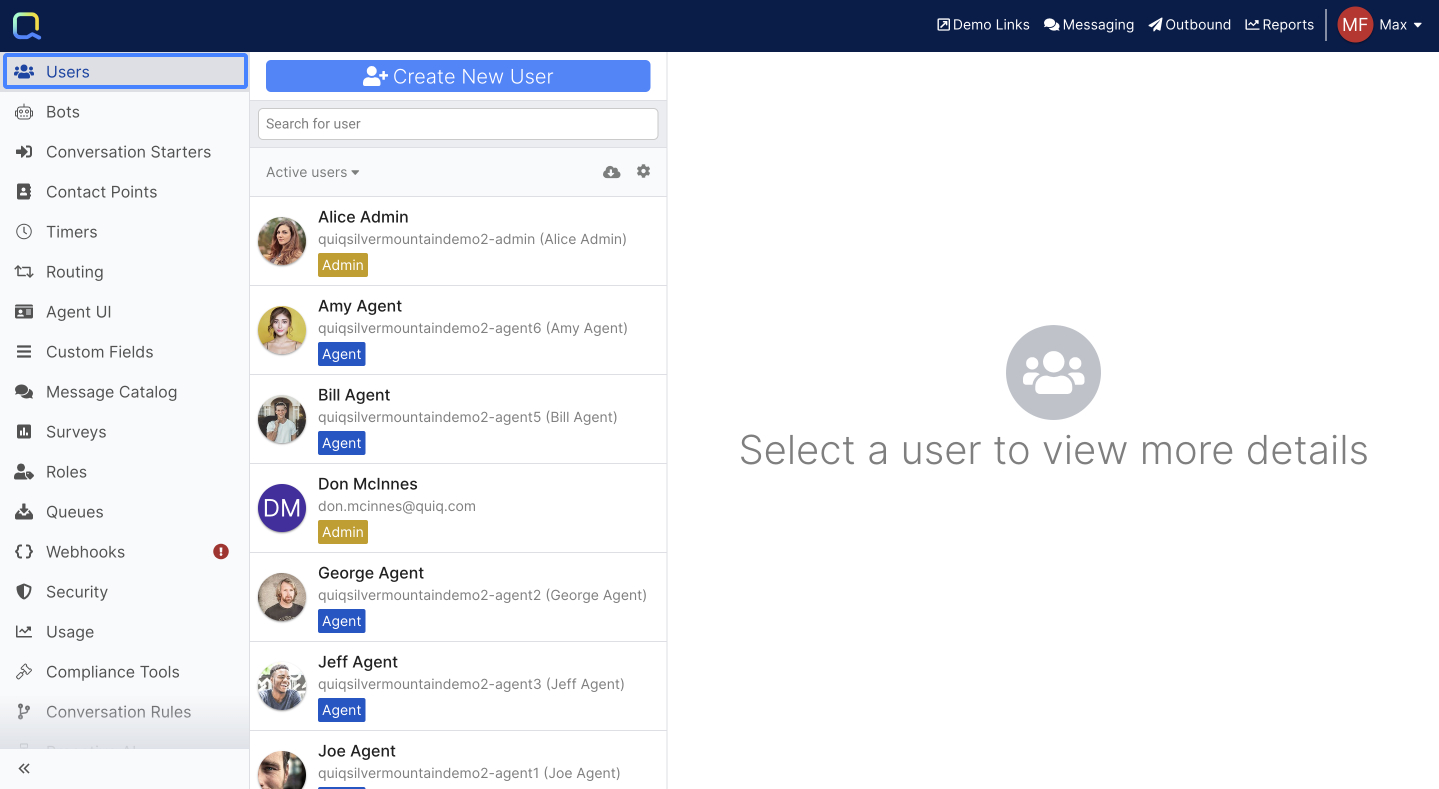1439x789 pixels.
Task: Navigate to Timers settings
Action: (125, 232)
